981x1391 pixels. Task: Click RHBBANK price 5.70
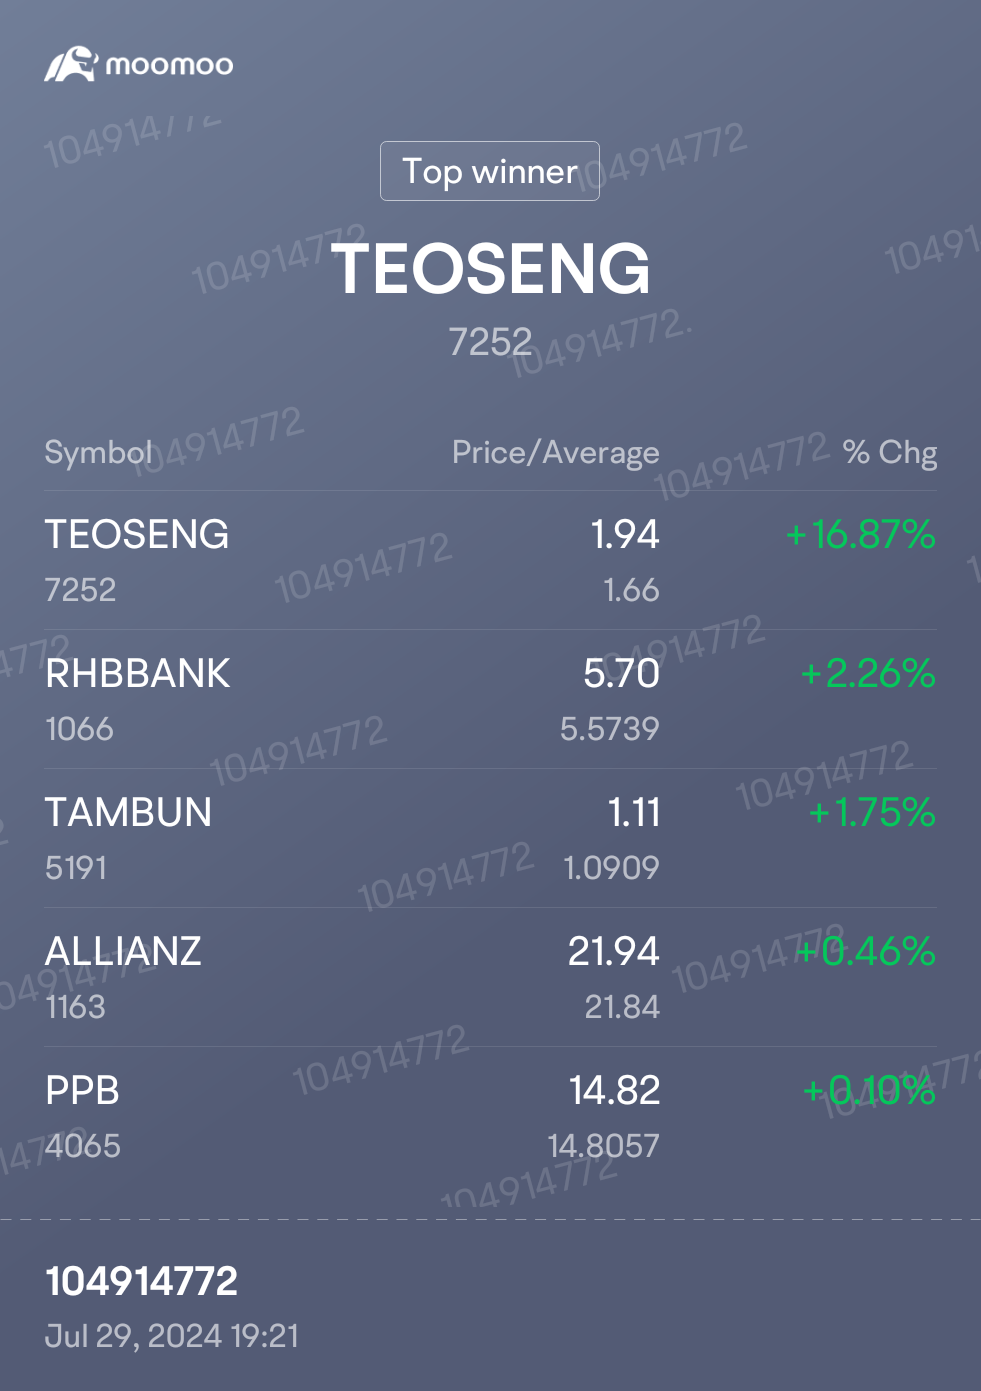tap(622, 674)
